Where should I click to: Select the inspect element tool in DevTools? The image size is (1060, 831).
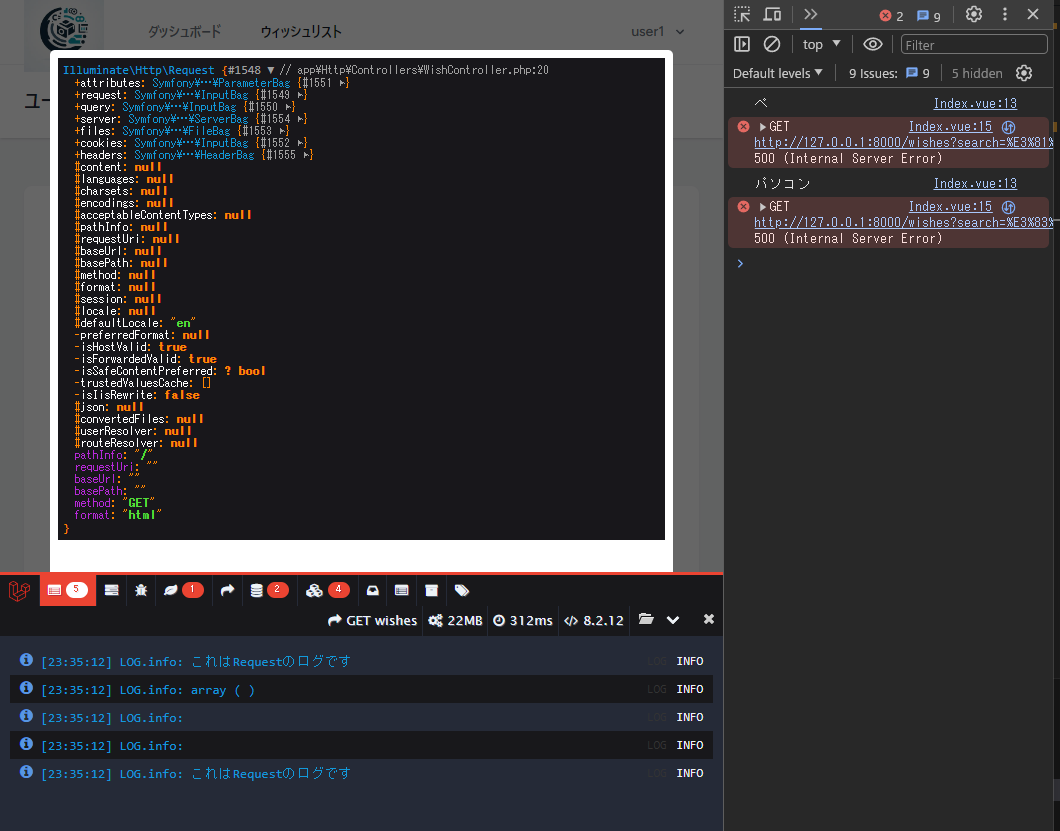[x=742, y=15]
